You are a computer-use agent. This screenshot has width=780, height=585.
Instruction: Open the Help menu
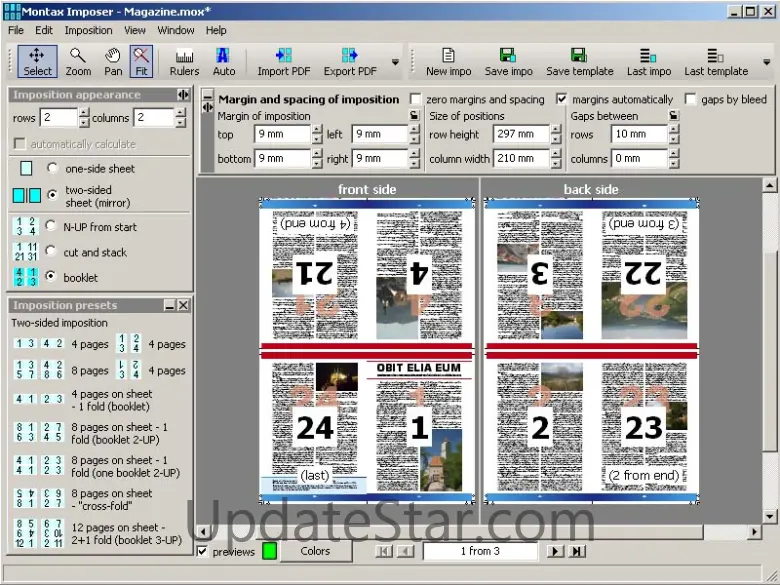click(216, 30)
